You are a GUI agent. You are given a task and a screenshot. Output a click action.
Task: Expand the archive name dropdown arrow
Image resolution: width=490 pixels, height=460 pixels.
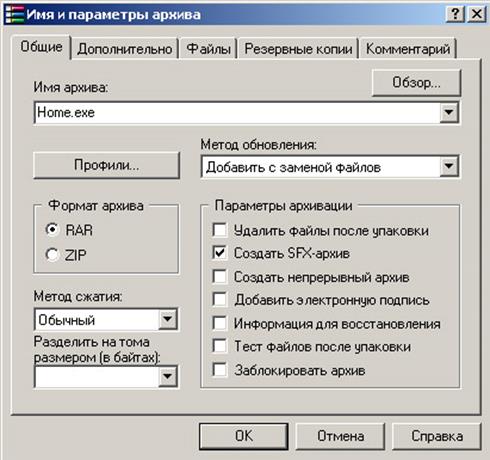pos(449,112)
